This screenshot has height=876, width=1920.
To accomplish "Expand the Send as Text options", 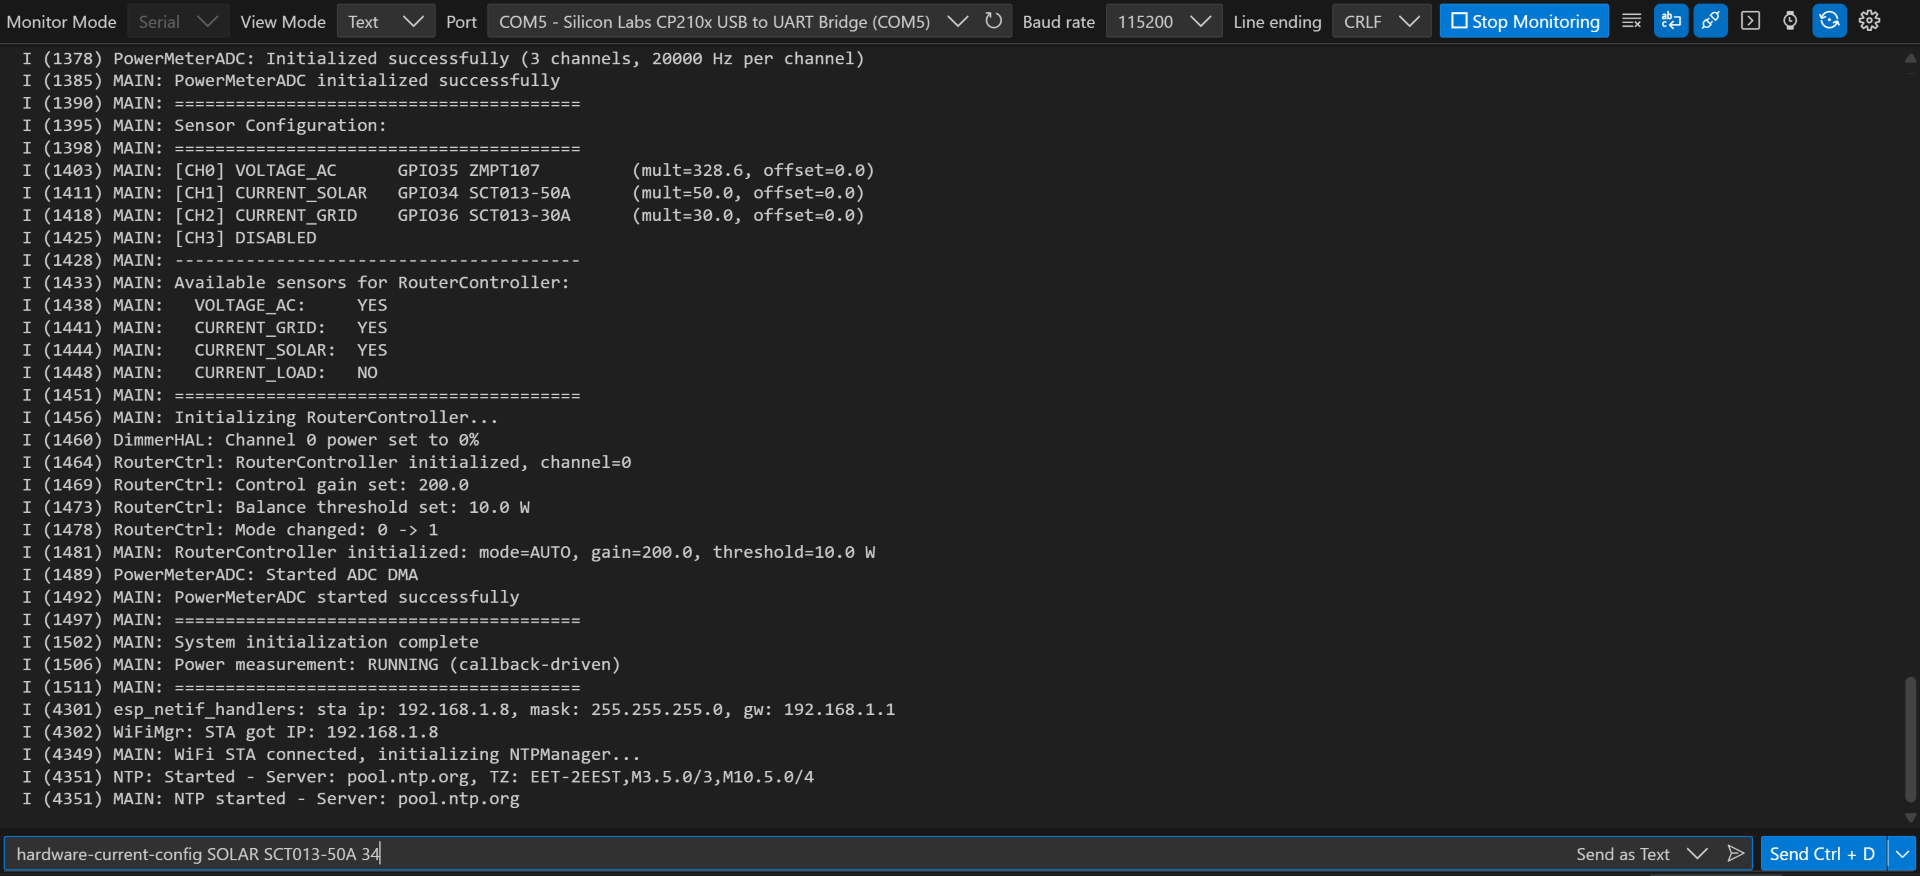I will point(1697,854).
